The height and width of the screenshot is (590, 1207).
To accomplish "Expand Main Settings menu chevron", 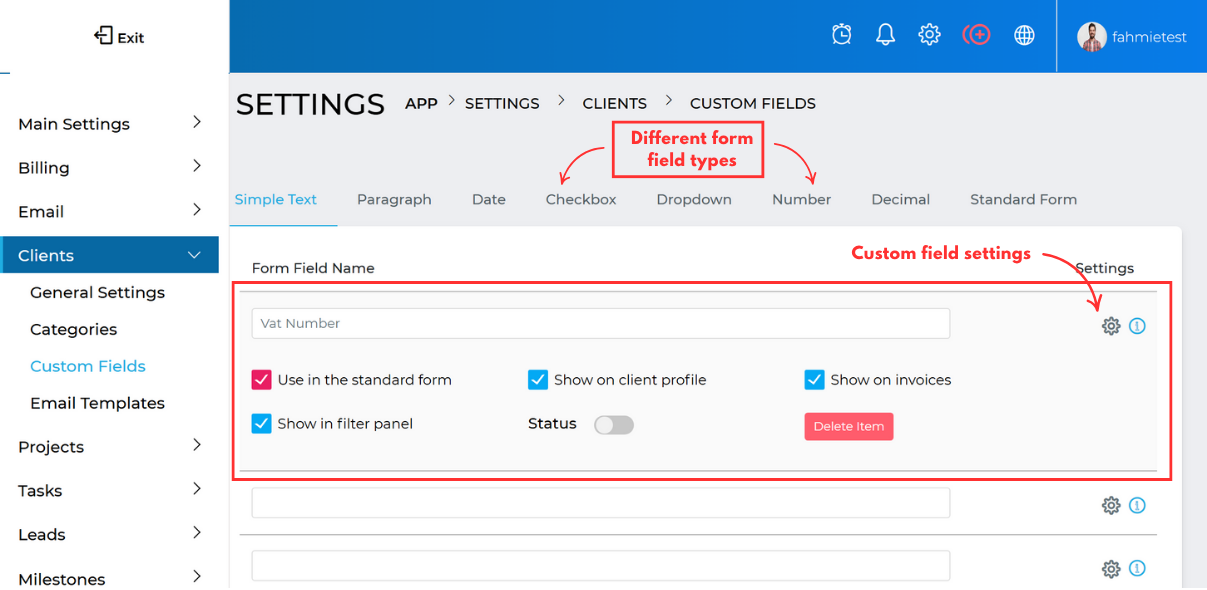I will 197,122.
